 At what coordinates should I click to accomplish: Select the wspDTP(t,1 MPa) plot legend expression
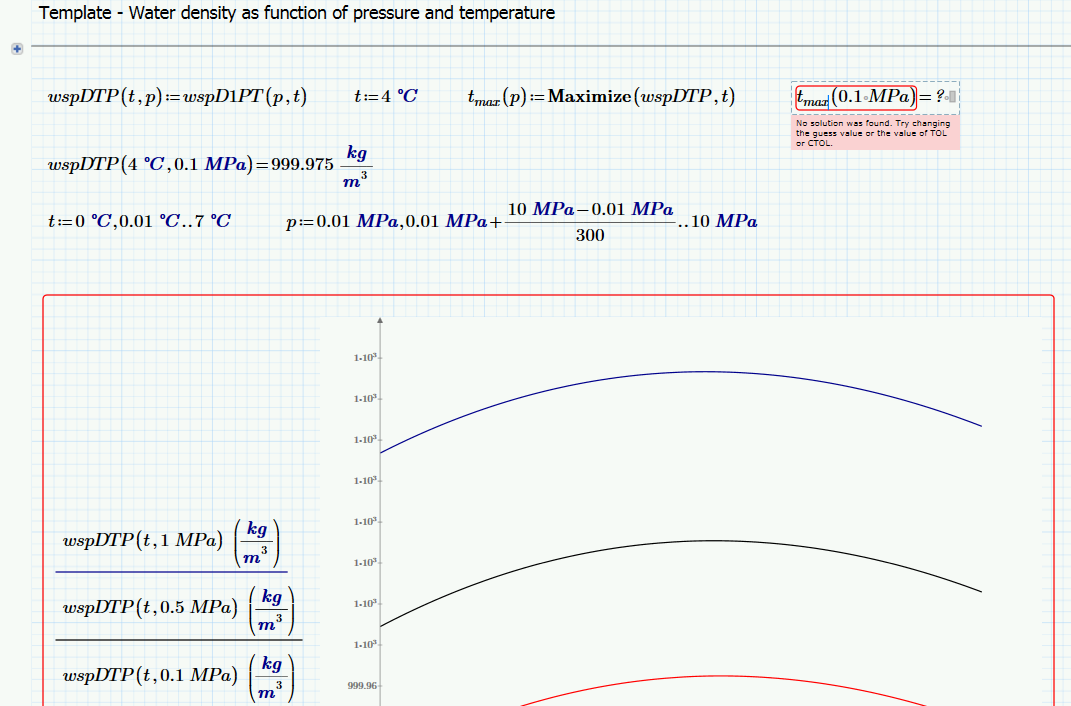(171, 543)
